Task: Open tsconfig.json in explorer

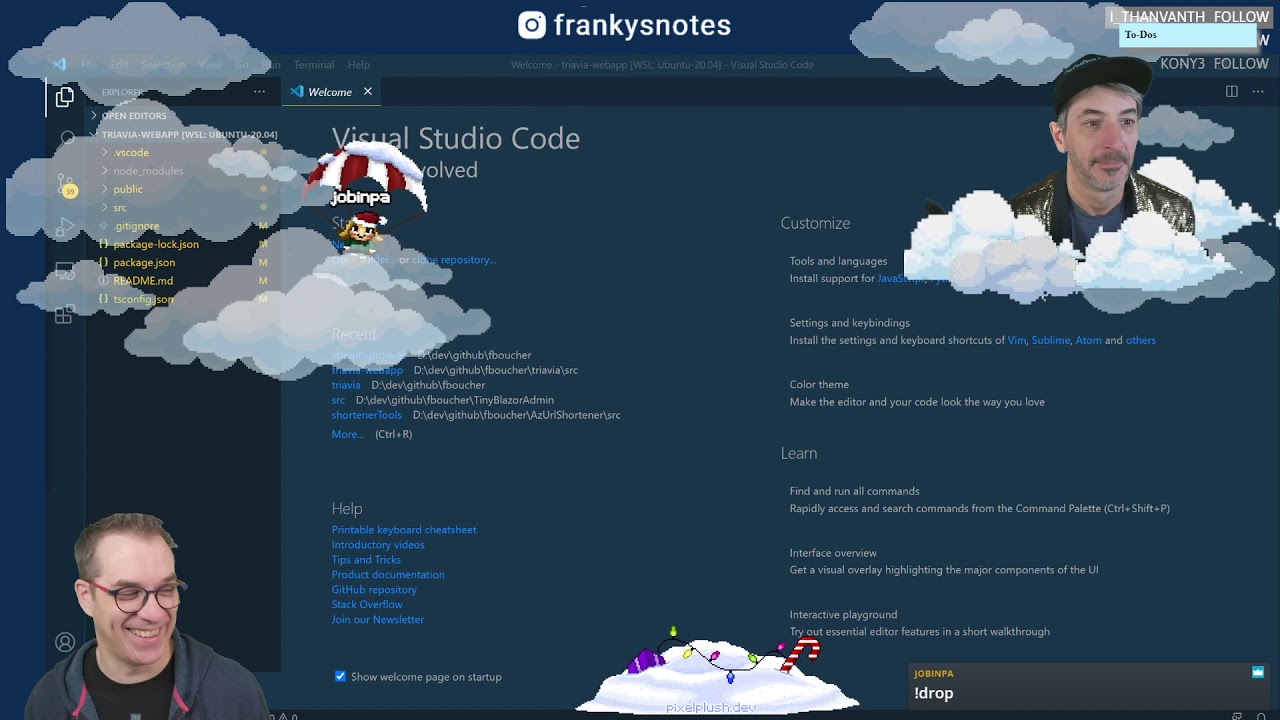Action: click(x=143, y=299)
